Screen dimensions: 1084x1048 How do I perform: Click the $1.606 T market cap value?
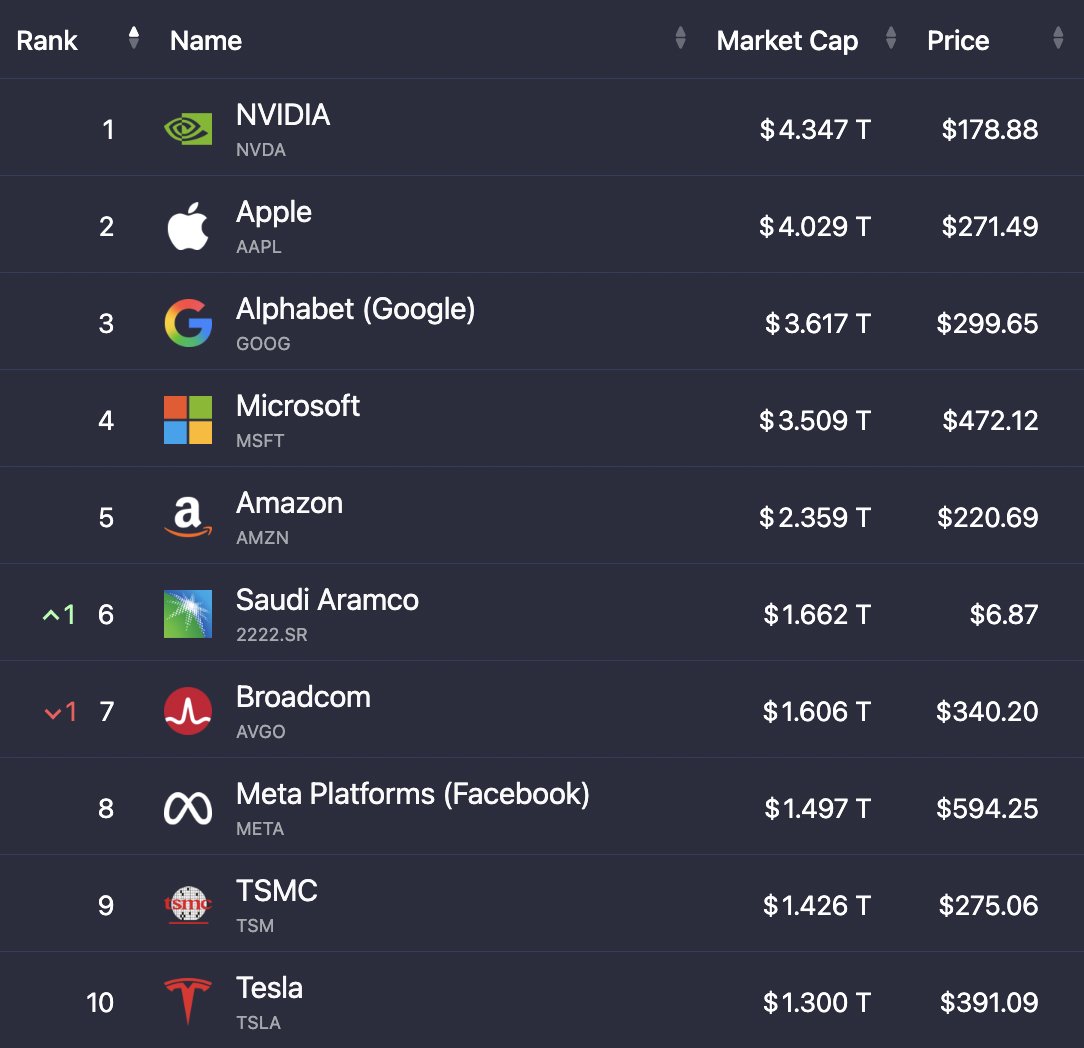pyautogui.click(x=816, y=711)
